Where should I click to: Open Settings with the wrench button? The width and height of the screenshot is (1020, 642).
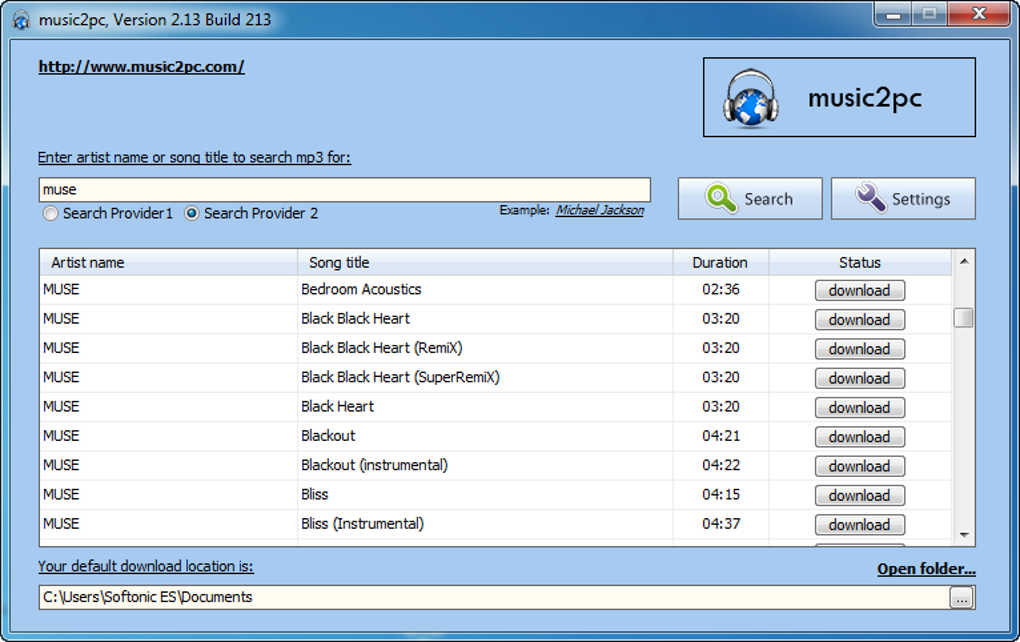coord(903,198)
